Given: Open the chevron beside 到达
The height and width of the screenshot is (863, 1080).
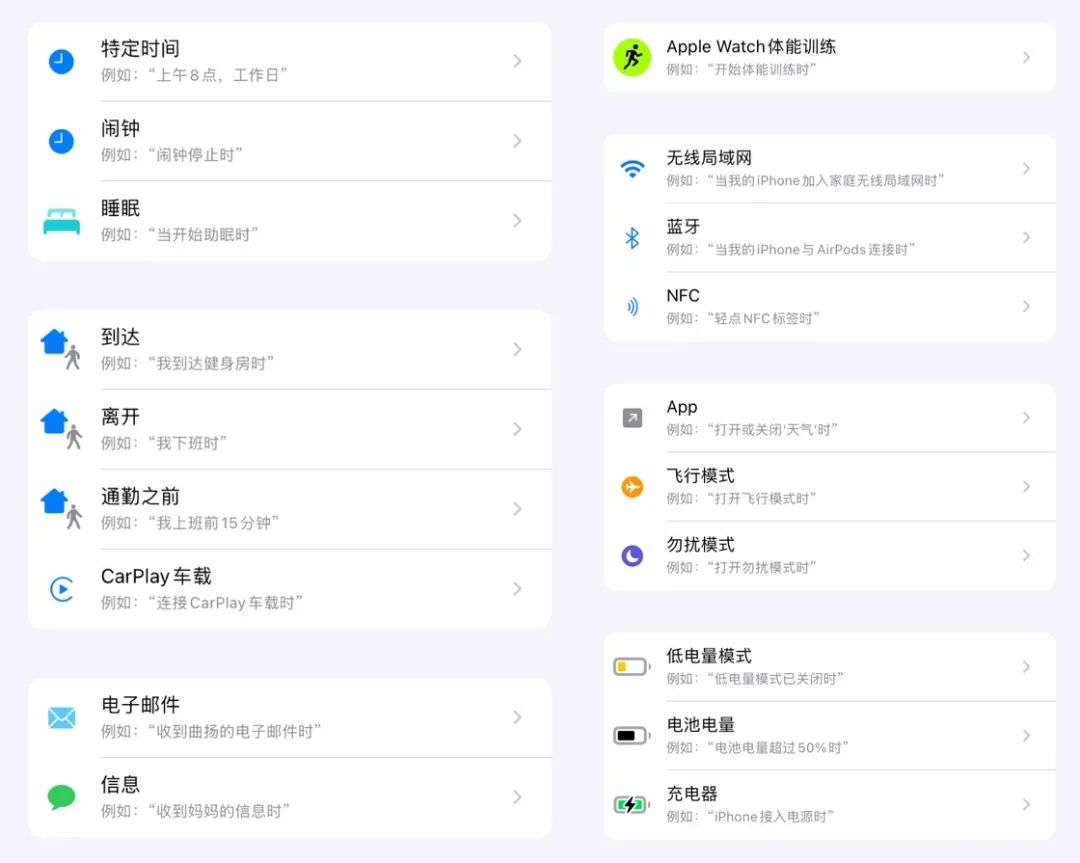Looking at the screenshot, I should coord(517,349).
